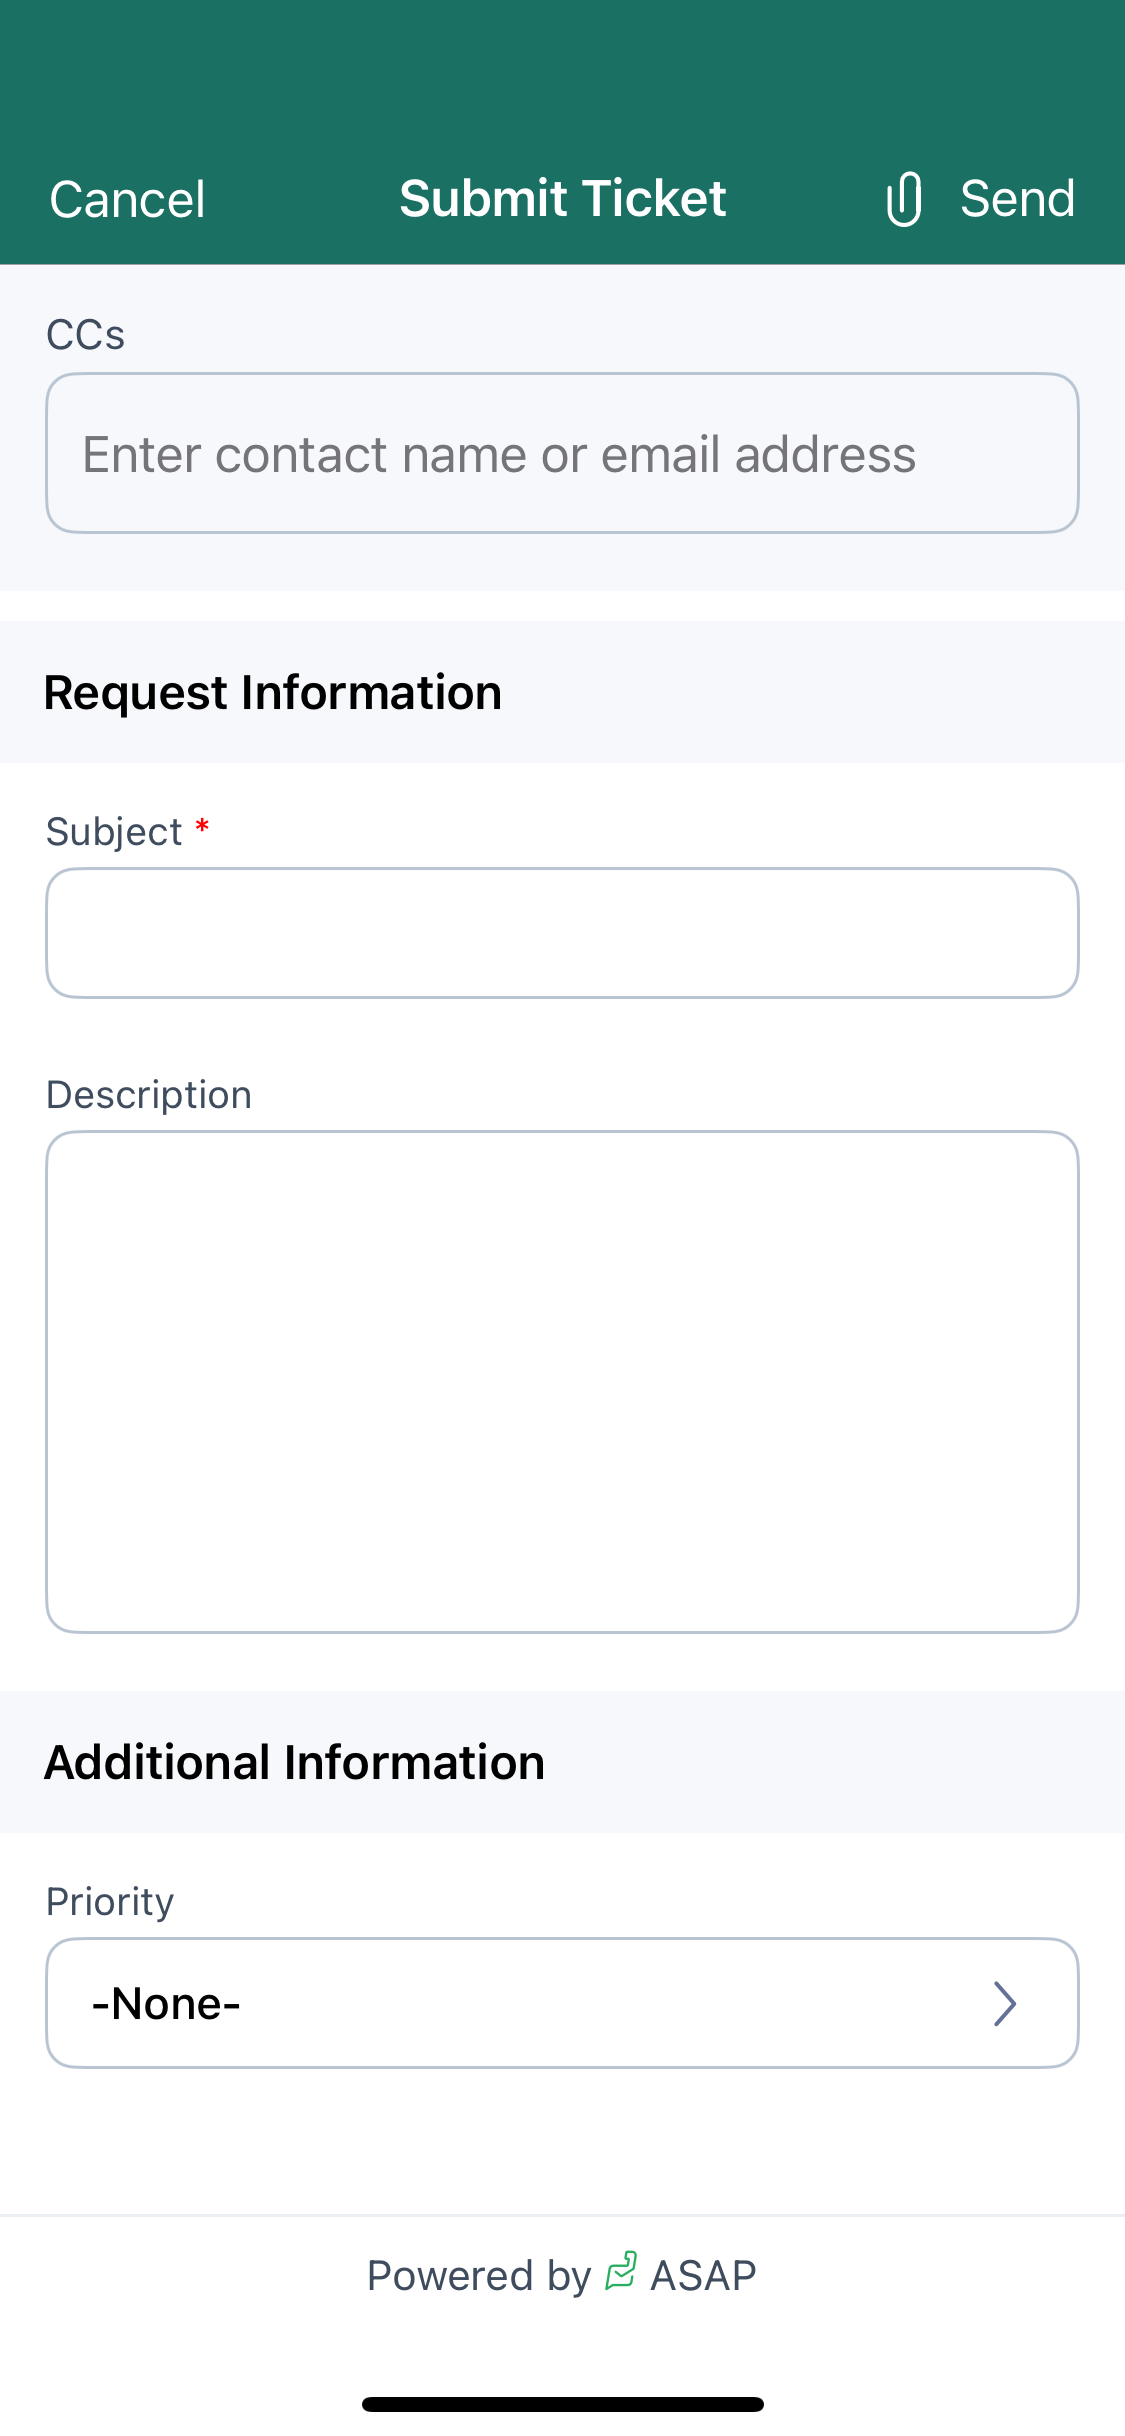
Task: Select the Additional Information section header
Action: 294,1762
